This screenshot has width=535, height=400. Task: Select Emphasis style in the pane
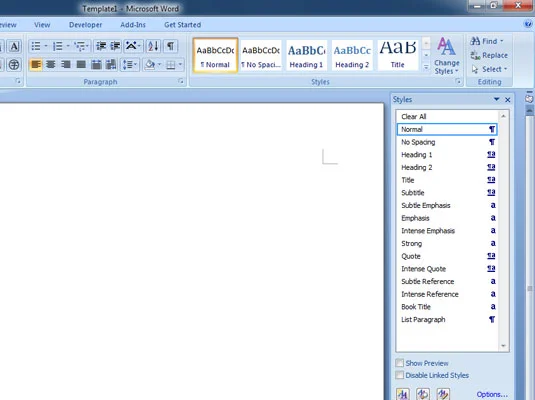pos(447,218)
